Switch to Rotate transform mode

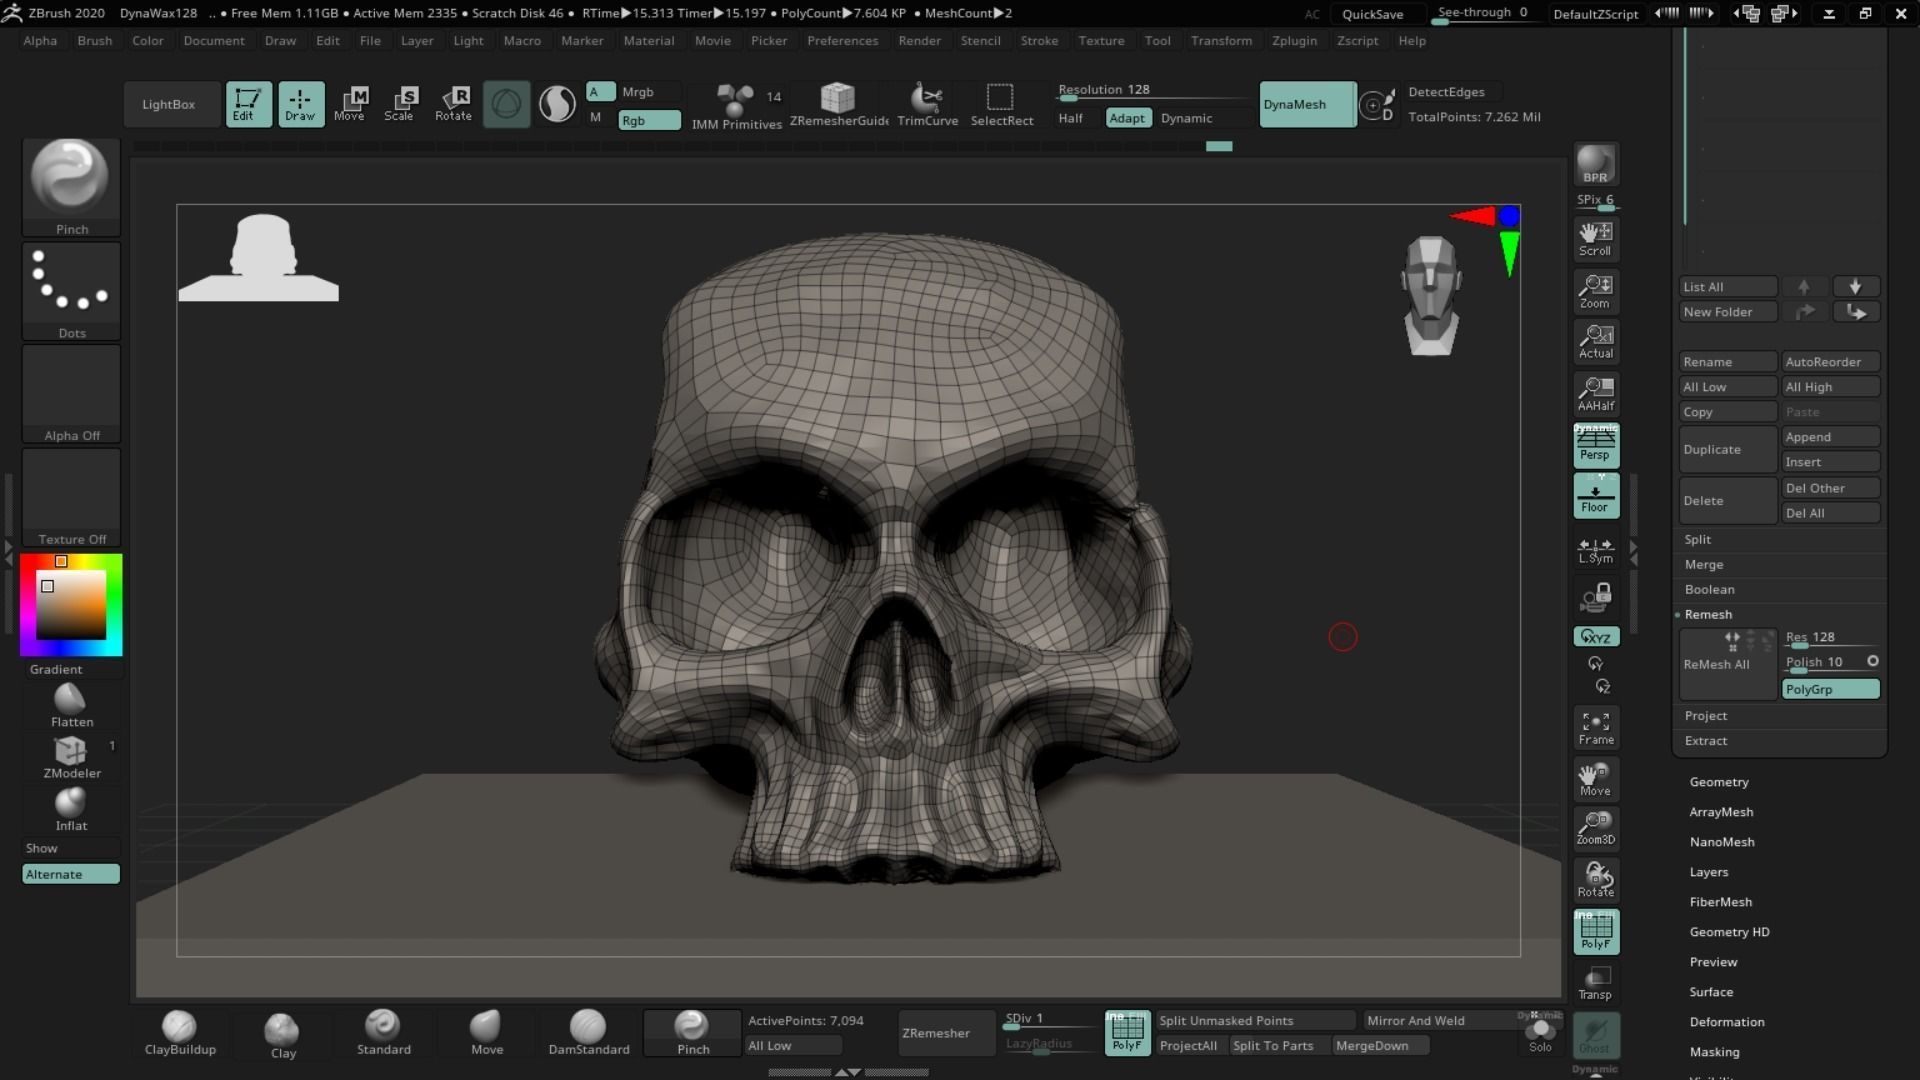click(454, 104)
